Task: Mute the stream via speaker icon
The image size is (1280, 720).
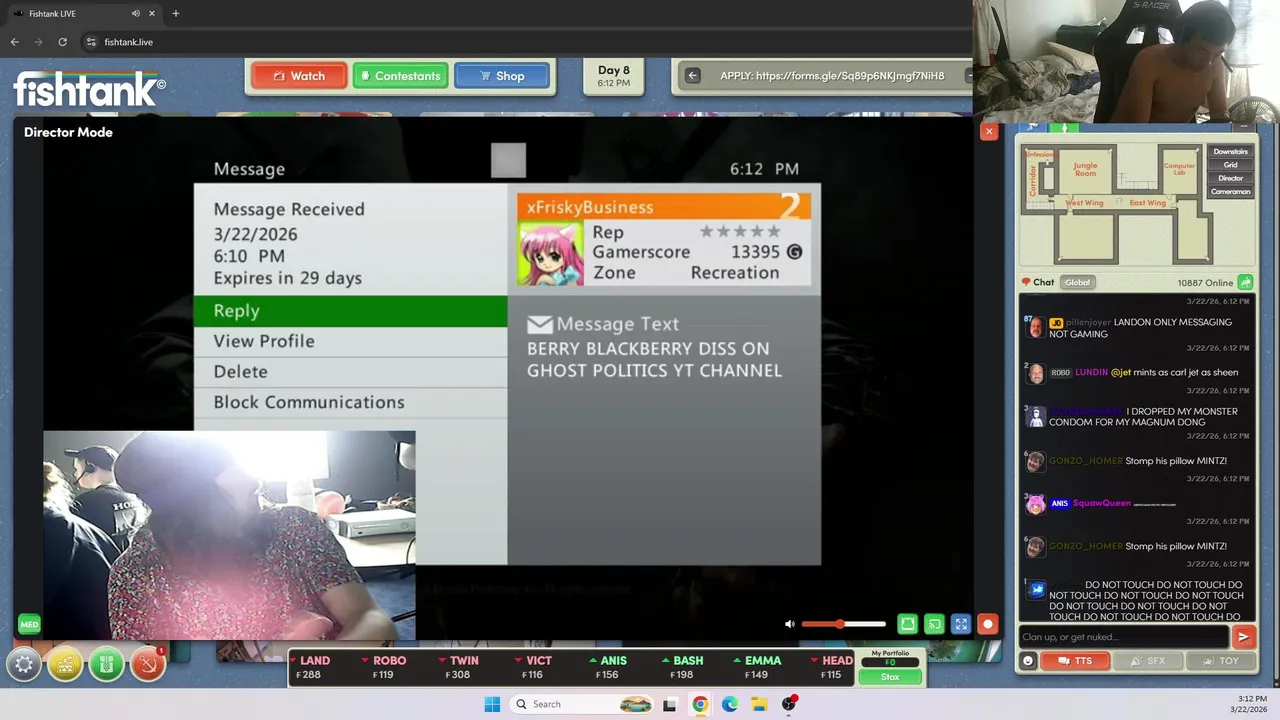Action: tap(790, 624)
